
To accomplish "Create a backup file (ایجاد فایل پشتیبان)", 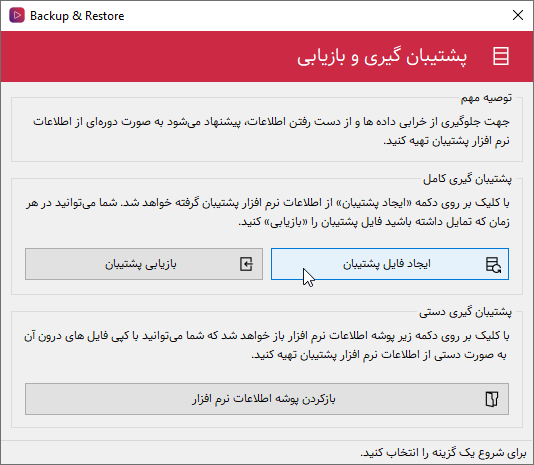I will click(x=390, y=264).
